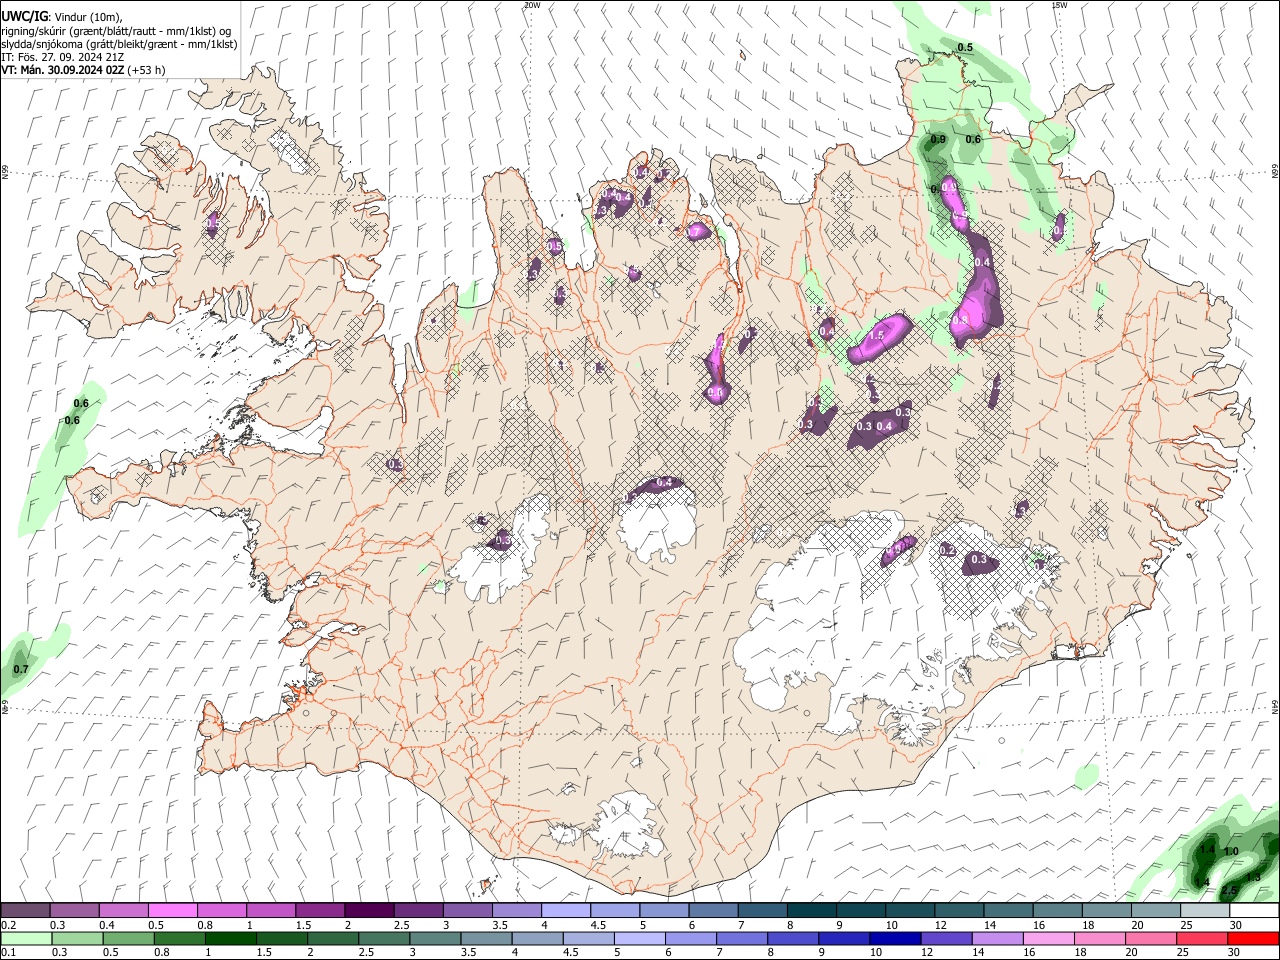Screen dimensions: 1280x960
Task: Click lower legend swatch between 2 and 2.5
Action: [x=332, y=938]
